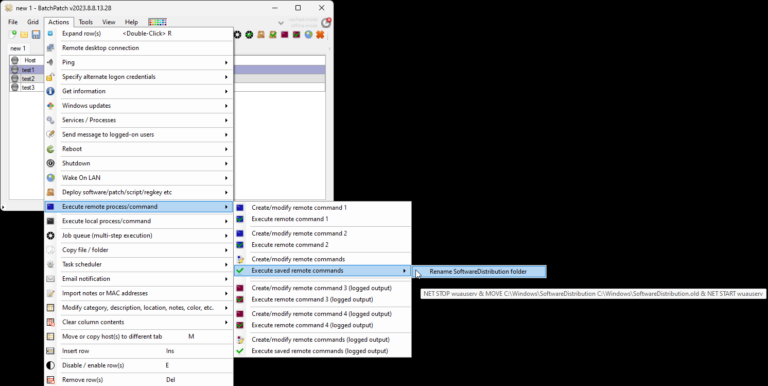The image size is (768, 386).
Task: Open the chevron dropdown near cached mode
Action: click(x=281, y=23)
